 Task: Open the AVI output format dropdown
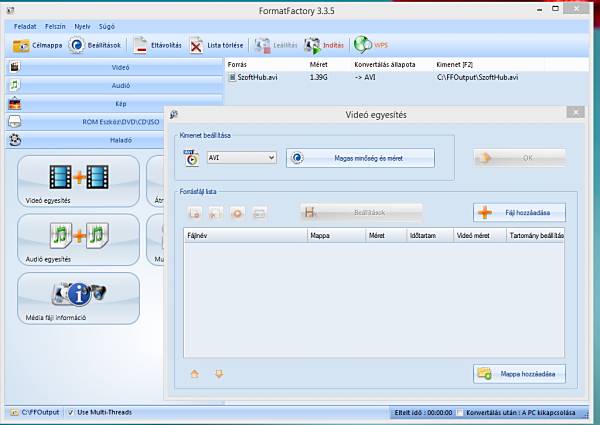[240, 157]
